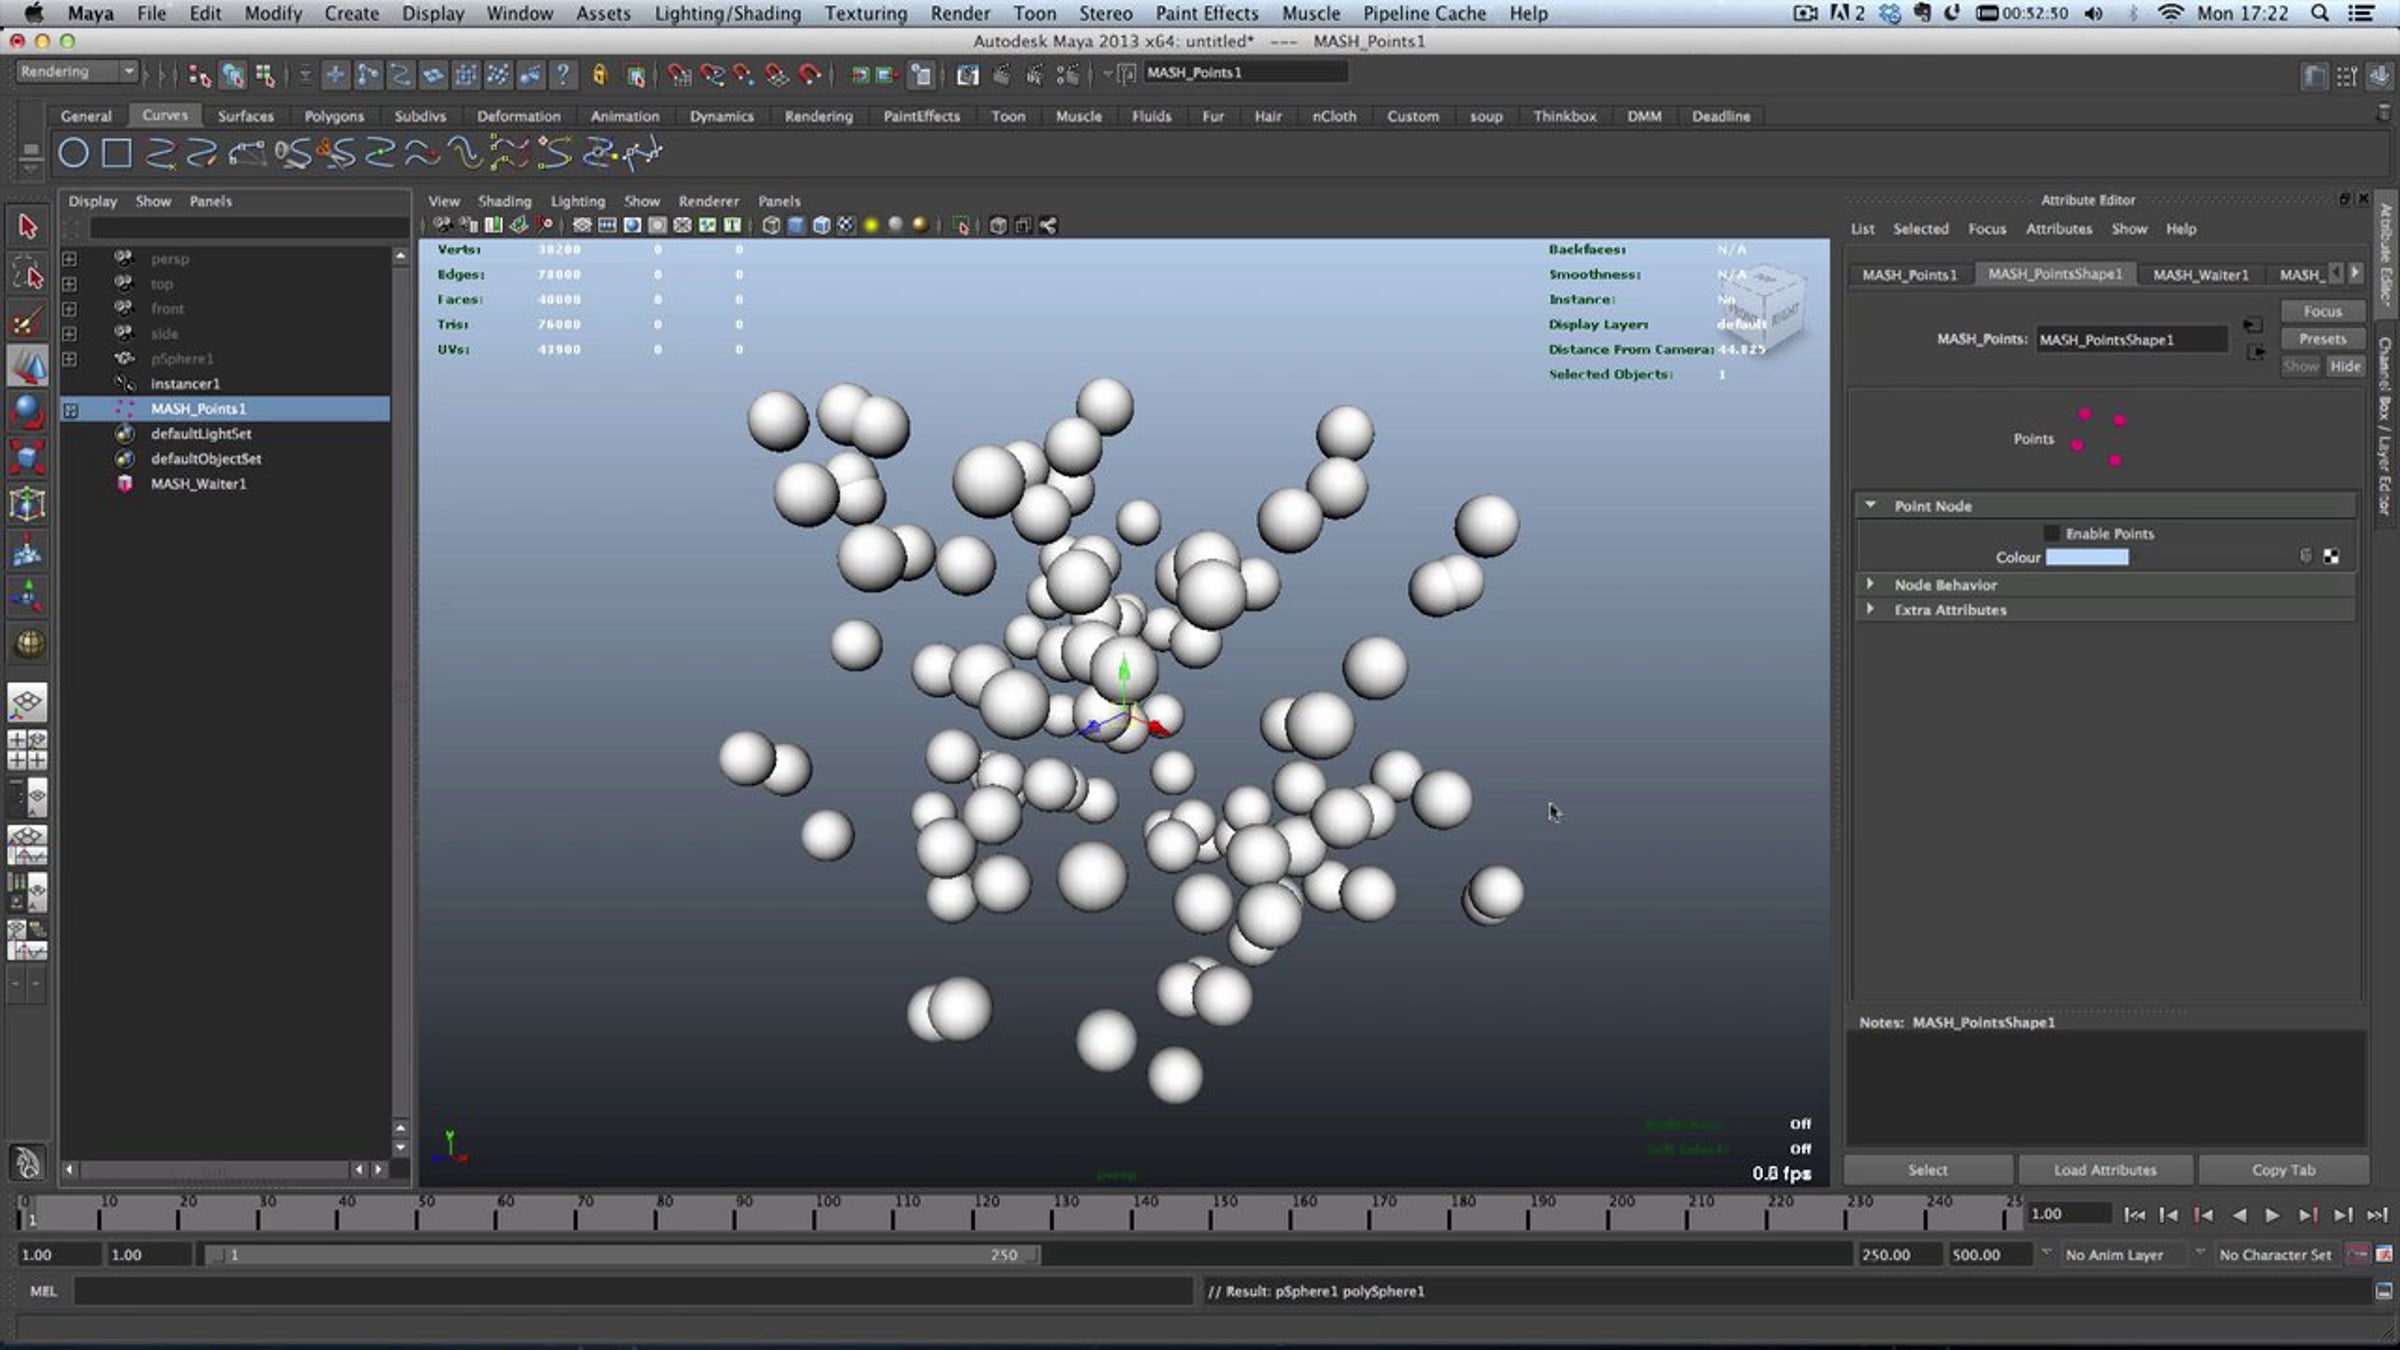Toggle the Make Live magnet in status line
The width and height of the screenshot is (2400, 1350).
(810, 74)
